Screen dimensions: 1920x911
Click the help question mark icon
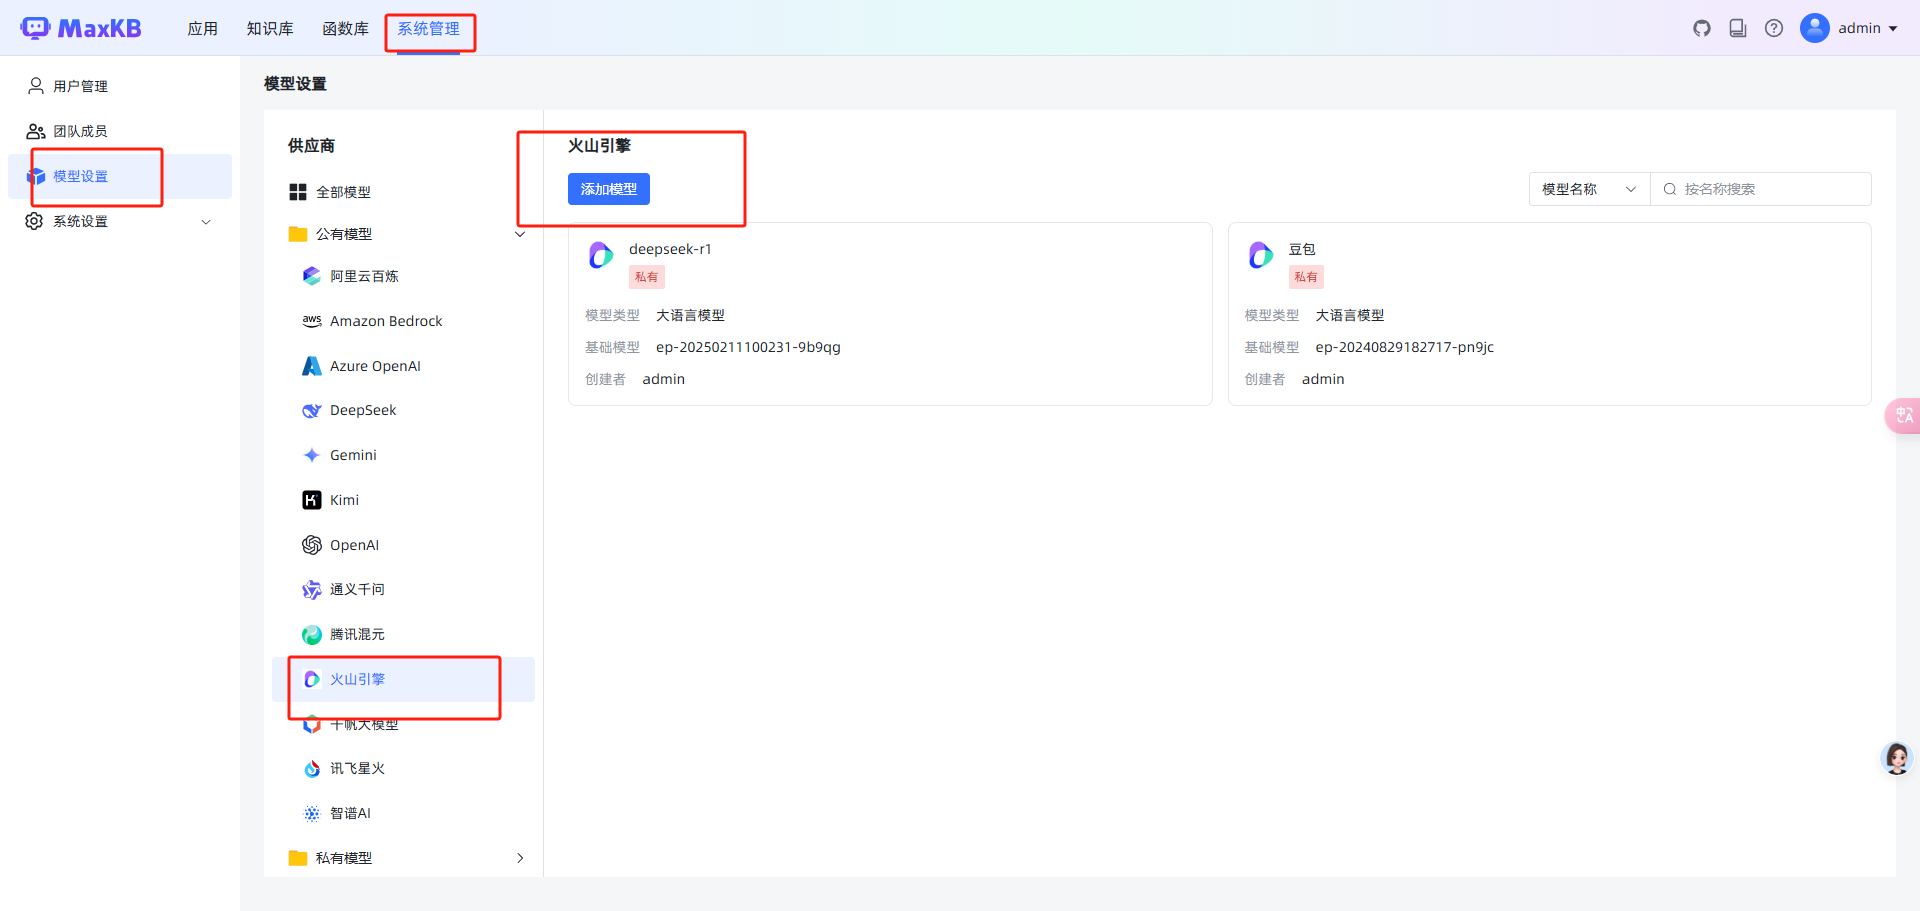click(x=1774, y=28)
